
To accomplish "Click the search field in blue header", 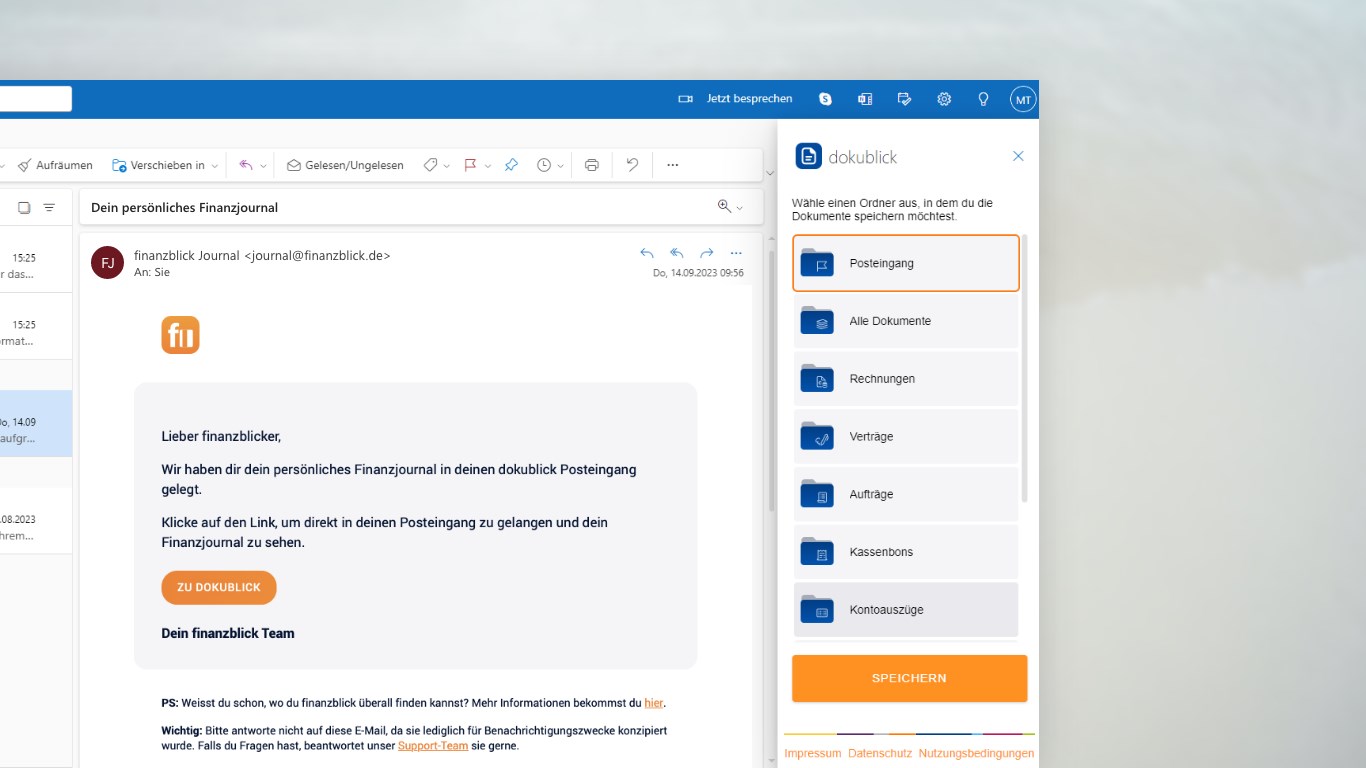I will (x=36, y=99).
